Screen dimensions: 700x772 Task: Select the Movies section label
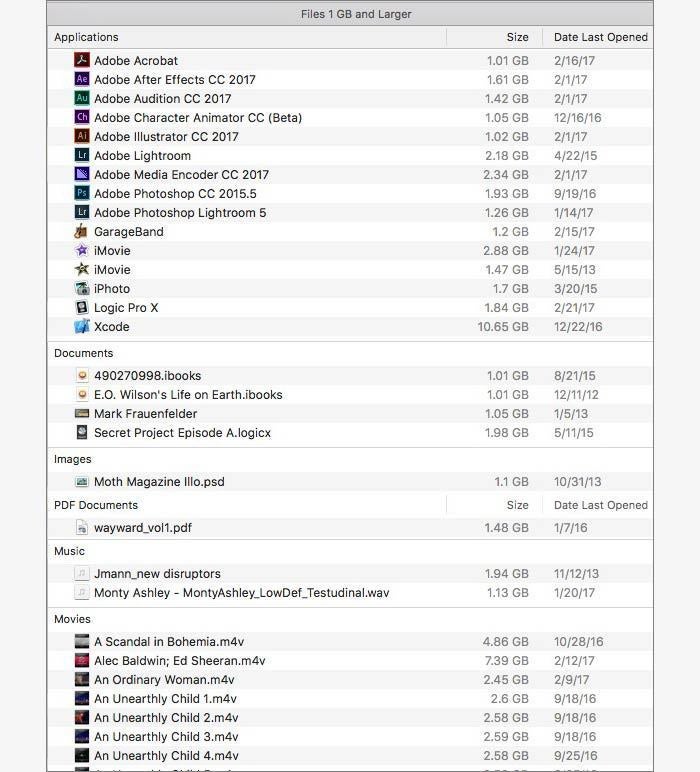[72, 619]
